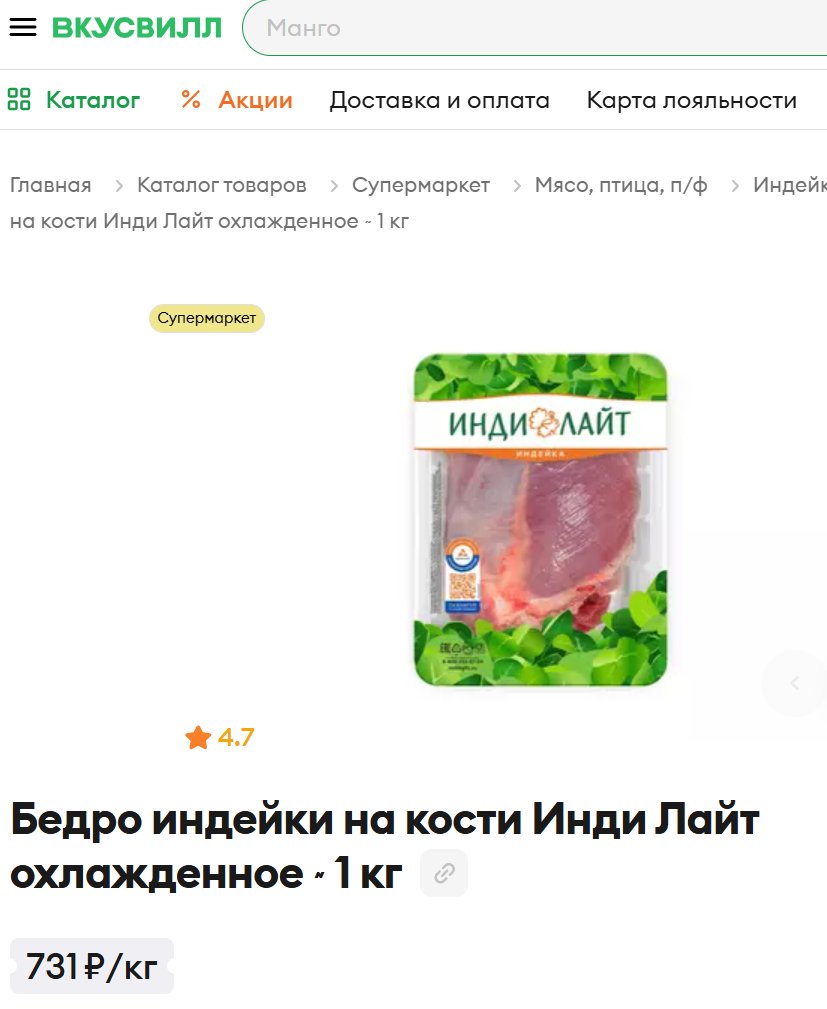Open the hamburger menu

point(23,28)
